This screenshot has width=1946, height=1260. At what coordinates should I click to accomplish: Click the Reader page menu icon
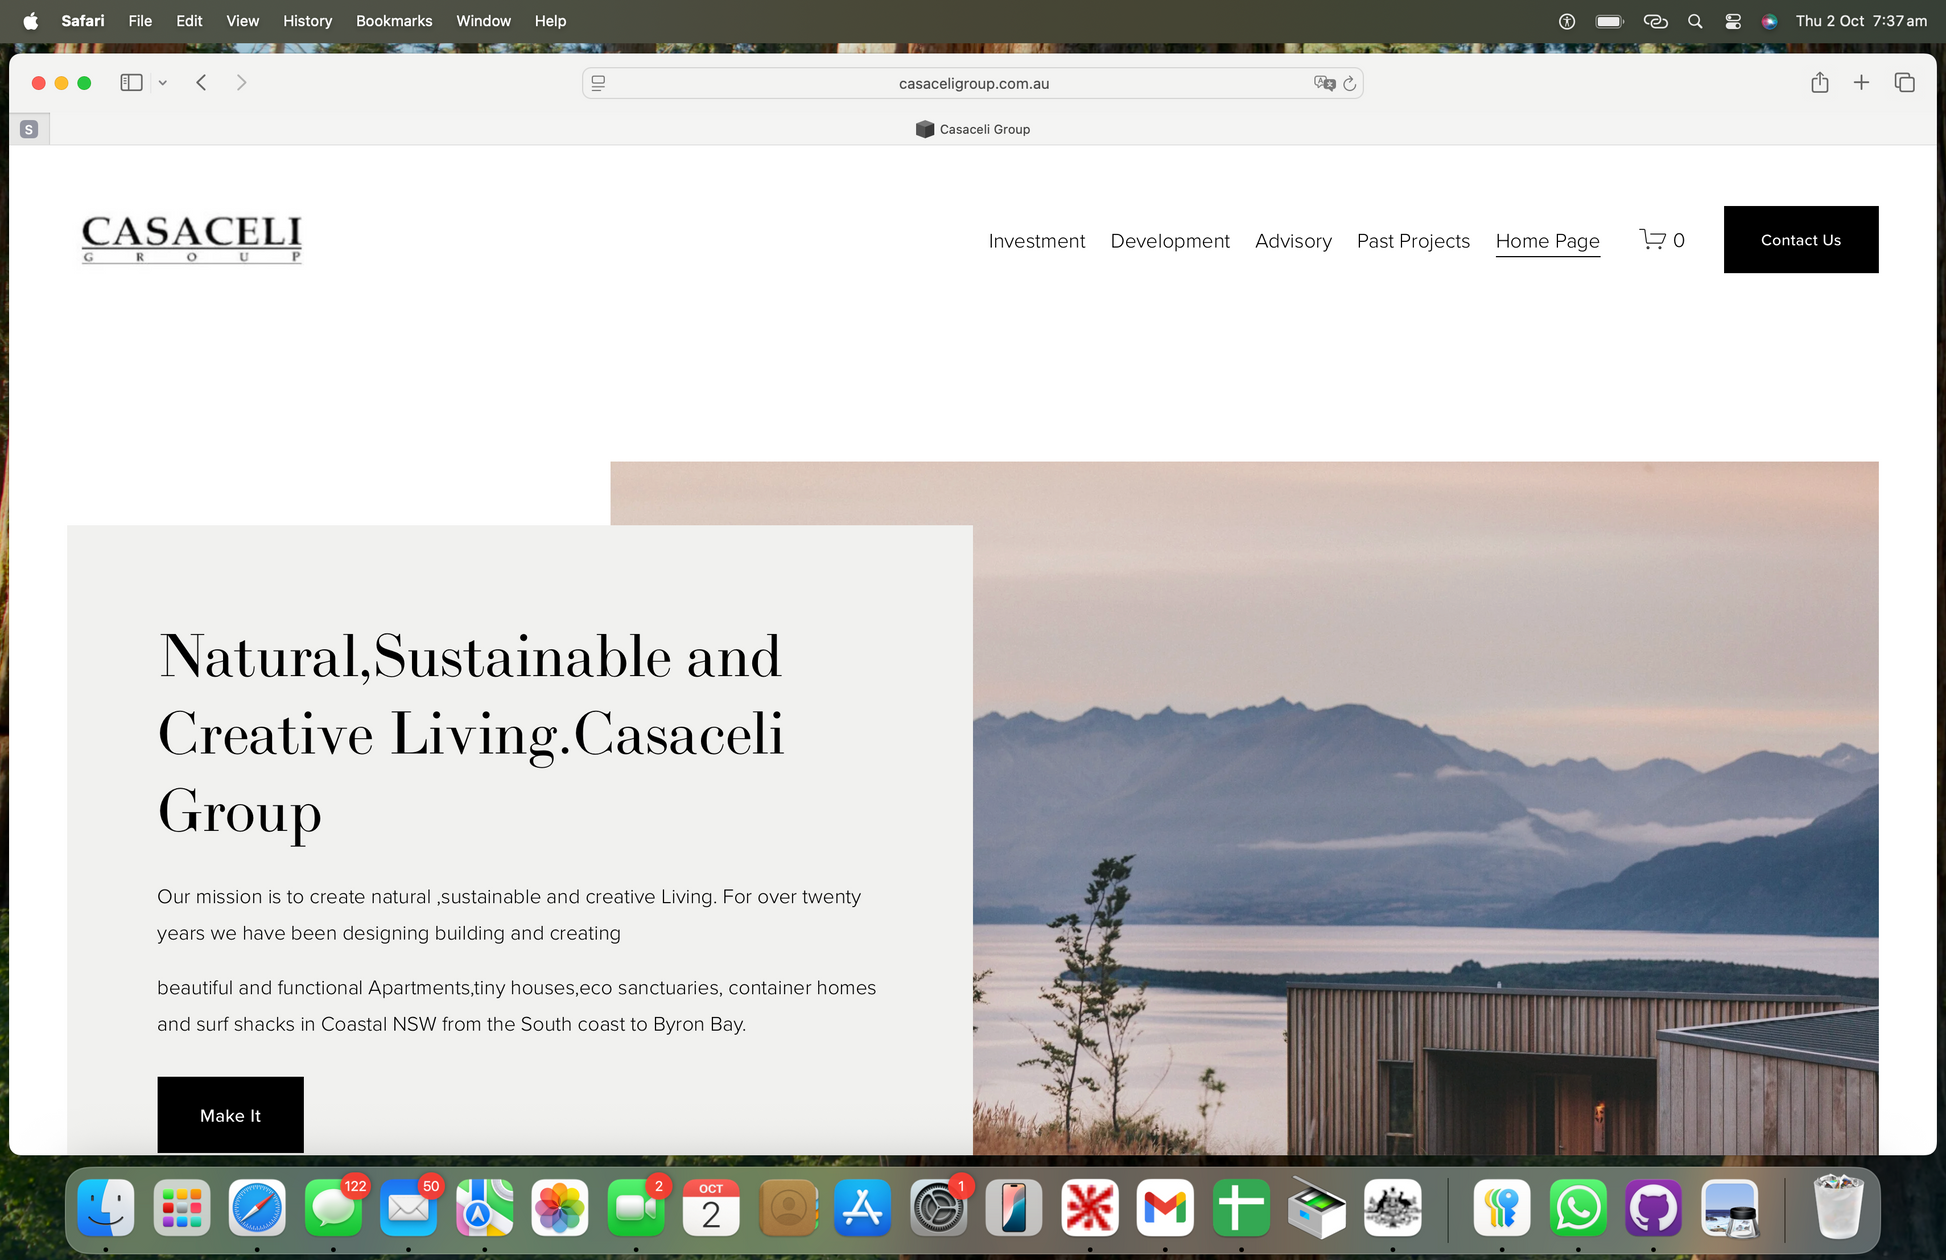[x=598, y=84]
